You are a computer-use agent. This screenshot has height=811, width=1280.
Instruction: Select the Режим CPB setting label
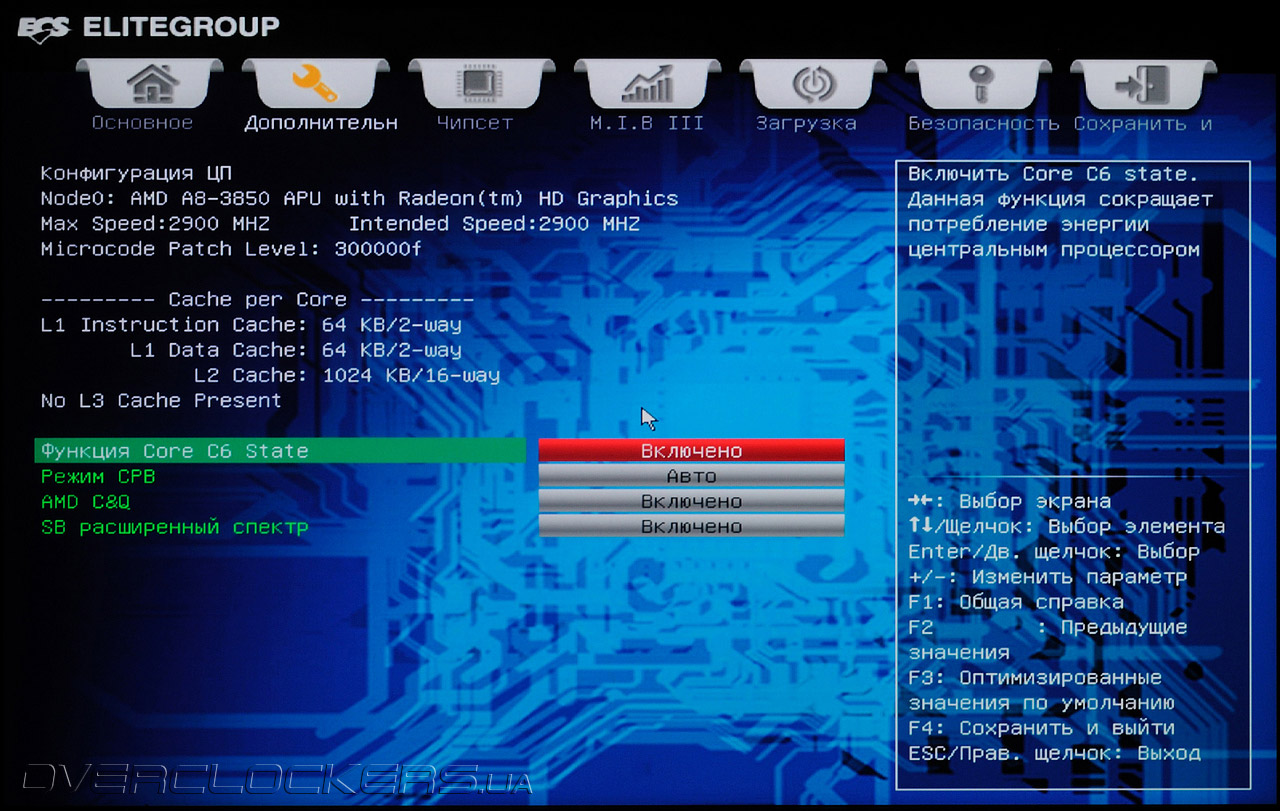[98, 476]
